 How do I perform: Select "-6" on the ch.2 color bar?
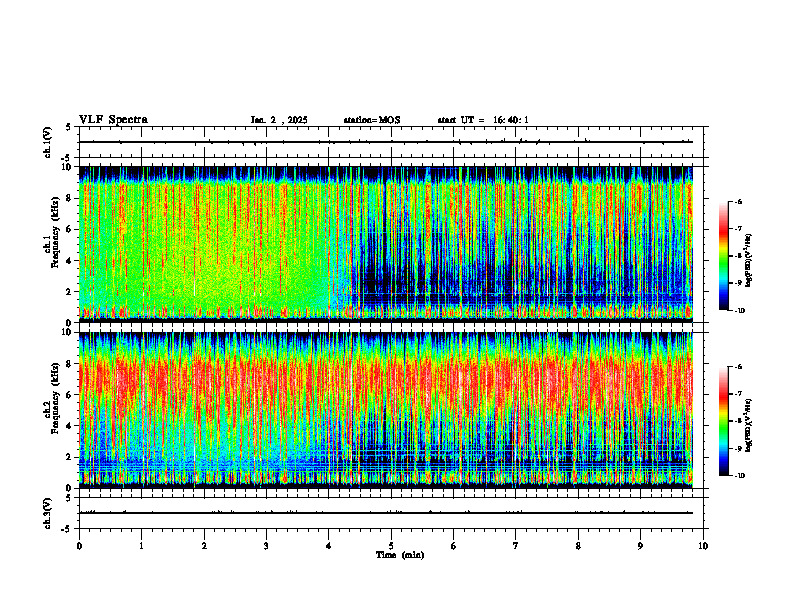pos(738,367)
